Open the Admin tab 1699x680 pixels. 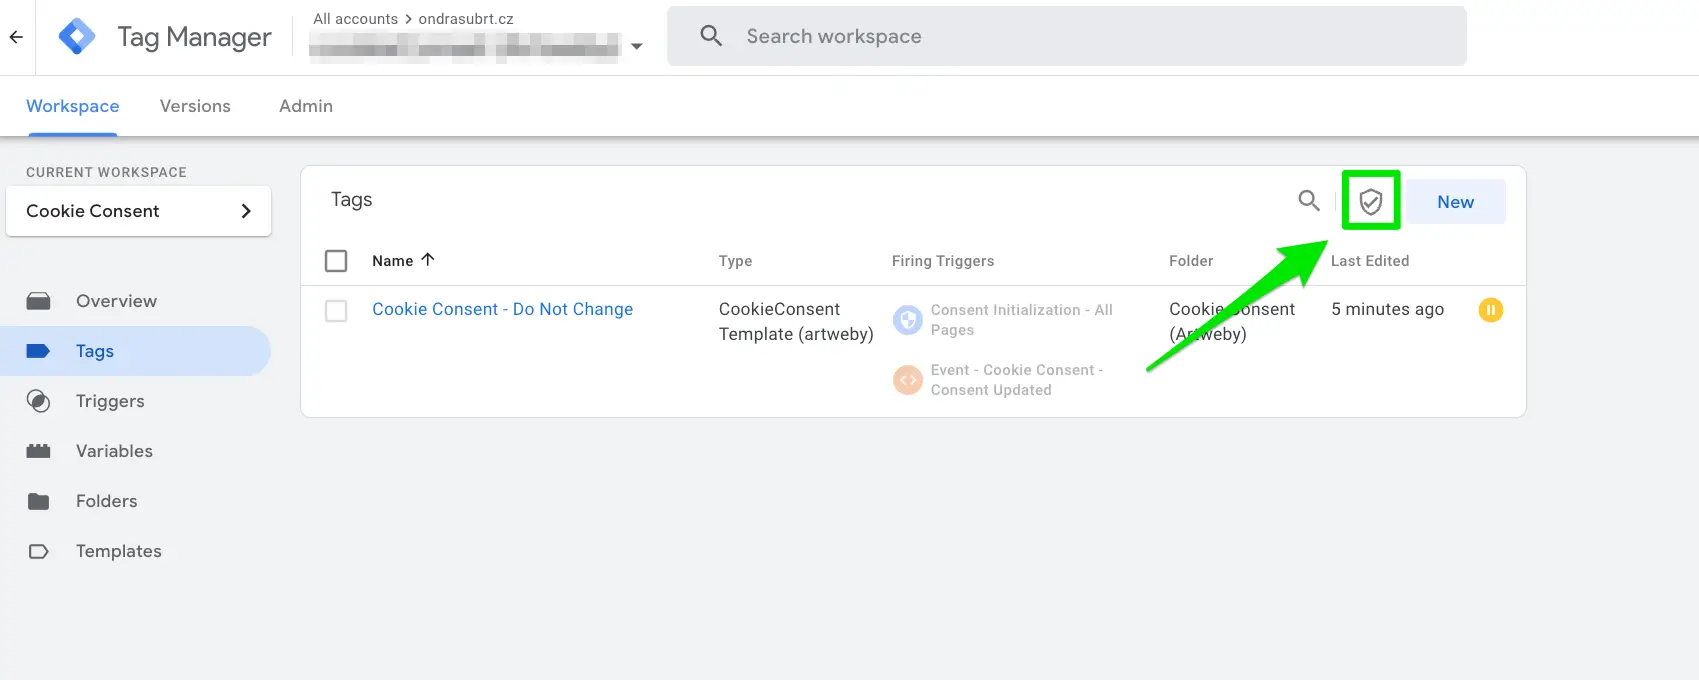coord(306,106)
